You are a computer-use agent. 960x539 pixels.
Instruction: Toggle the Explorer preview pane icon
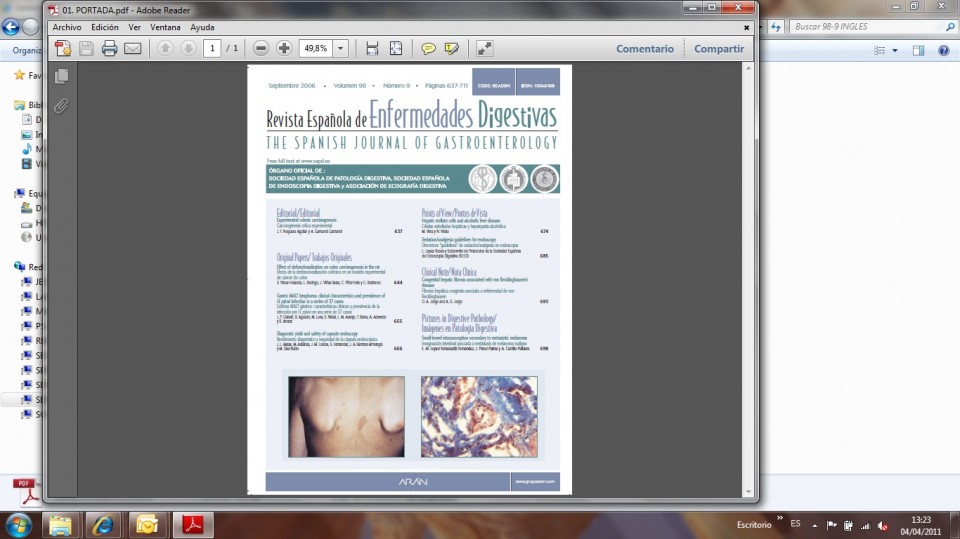(918, 50)
